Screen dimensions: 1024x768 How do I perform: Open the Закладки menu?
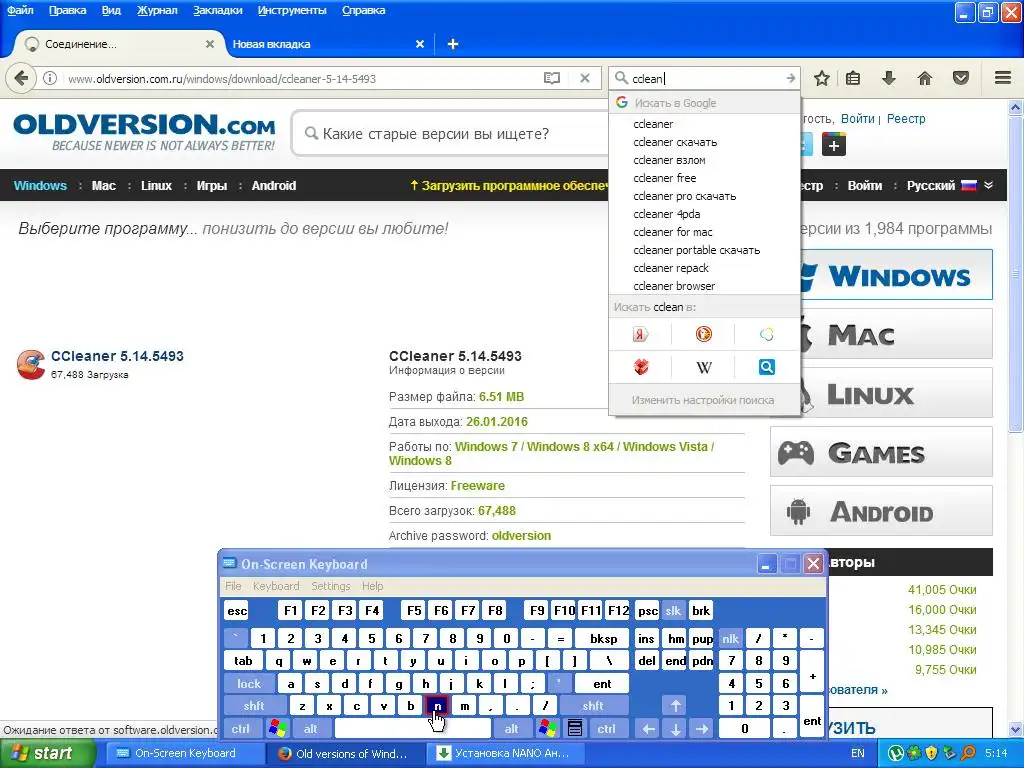point(217,10)
